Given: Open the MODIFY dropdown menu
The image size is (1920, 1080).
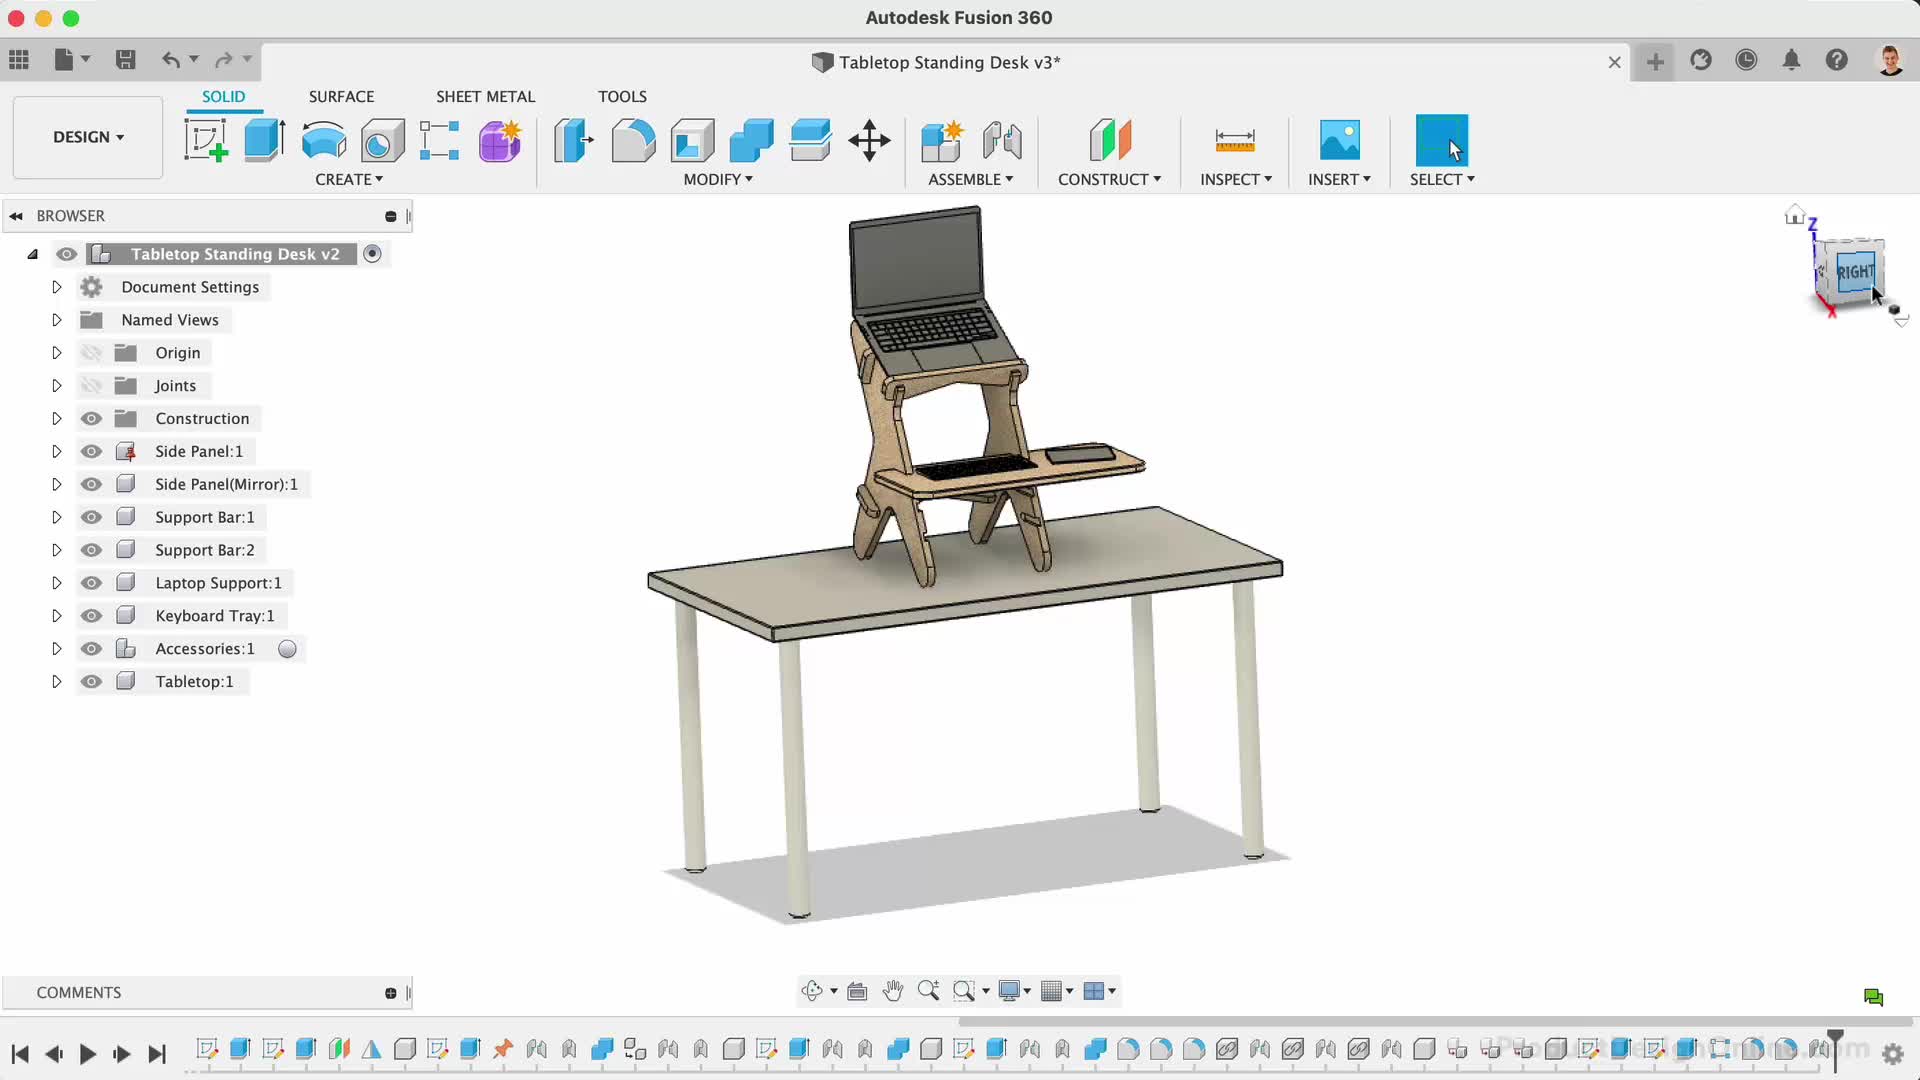Looking at the screenshot, I should tap(717, 179).
